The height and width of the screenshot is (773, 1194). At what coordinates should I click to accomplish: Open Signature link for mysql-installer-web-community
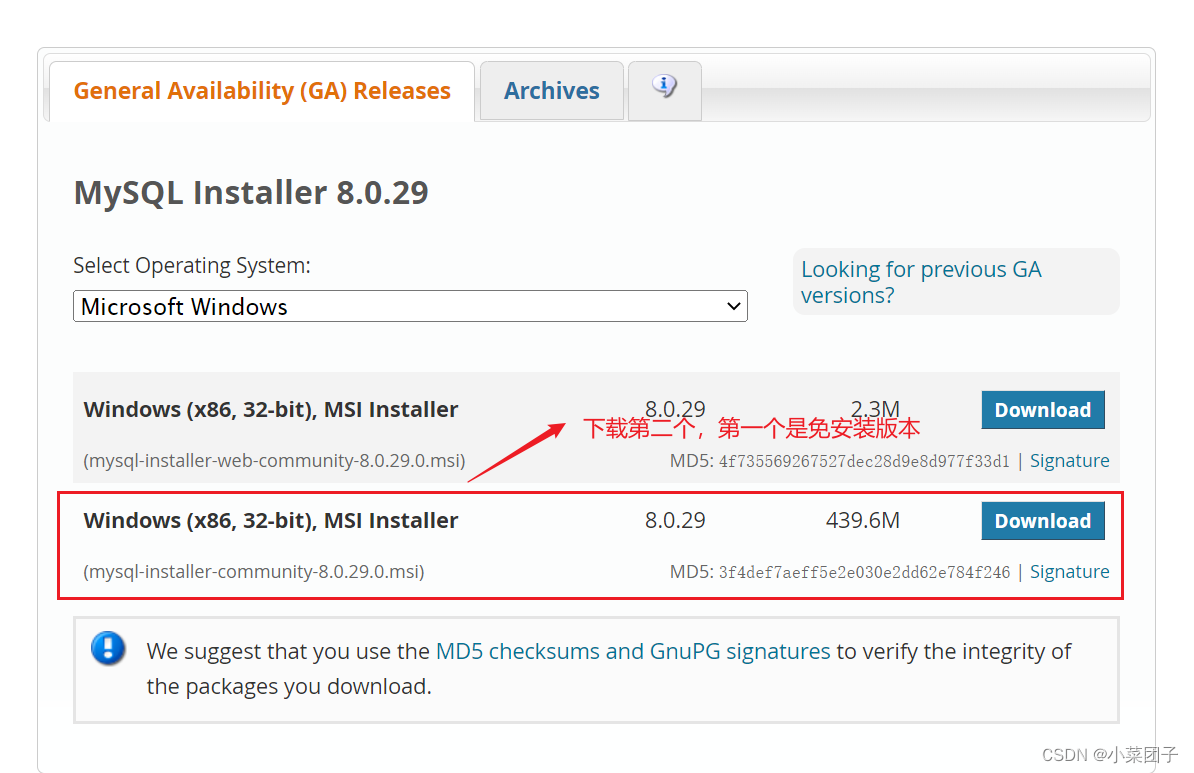[1069, 461]
